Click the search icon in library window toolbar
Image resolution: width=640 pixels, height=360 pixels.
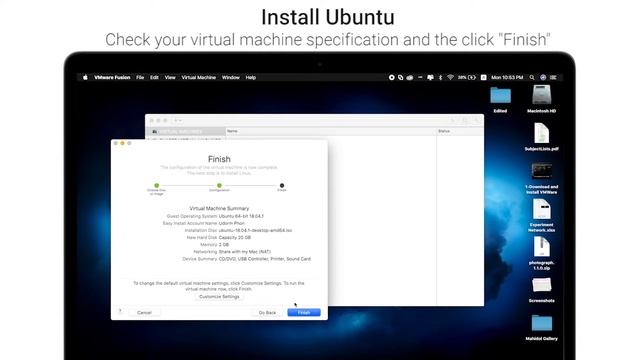pyautogui.click(x=476, y=120)
